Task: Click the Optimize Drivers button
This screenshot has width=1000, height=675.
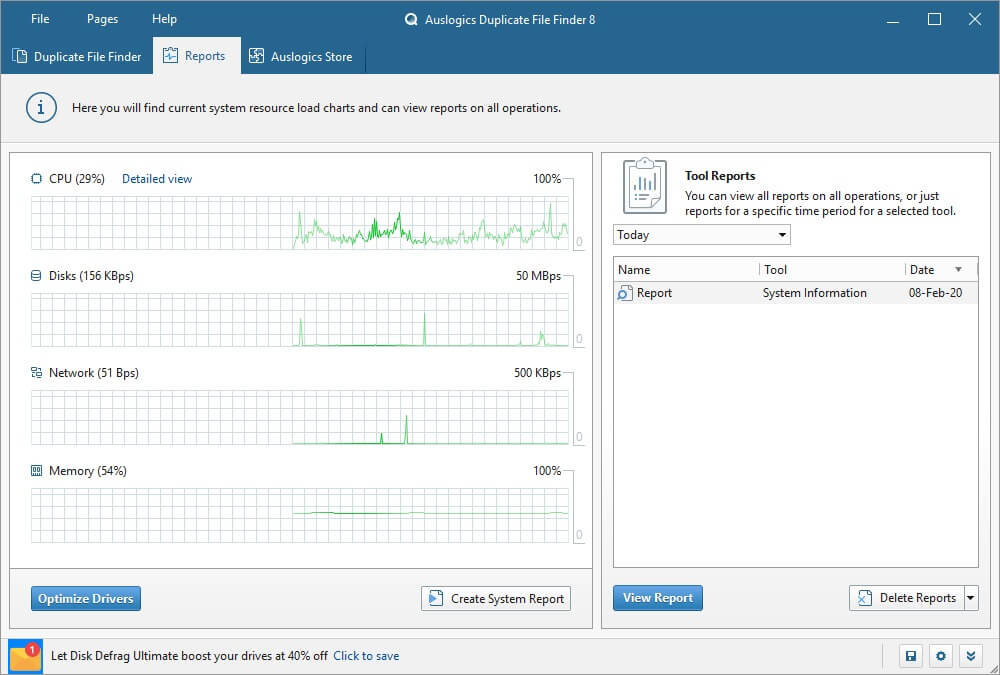Action: [x=85, y=598]
